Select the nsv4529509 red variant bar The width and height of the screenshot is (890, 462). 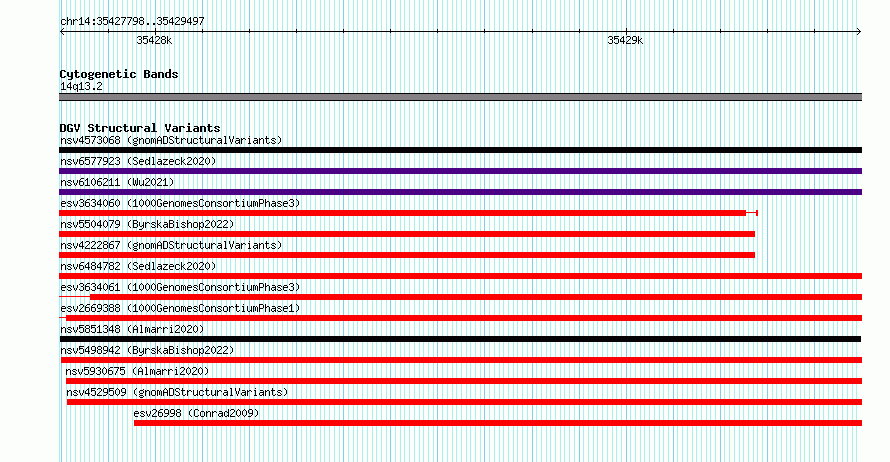tap(464, 402)
